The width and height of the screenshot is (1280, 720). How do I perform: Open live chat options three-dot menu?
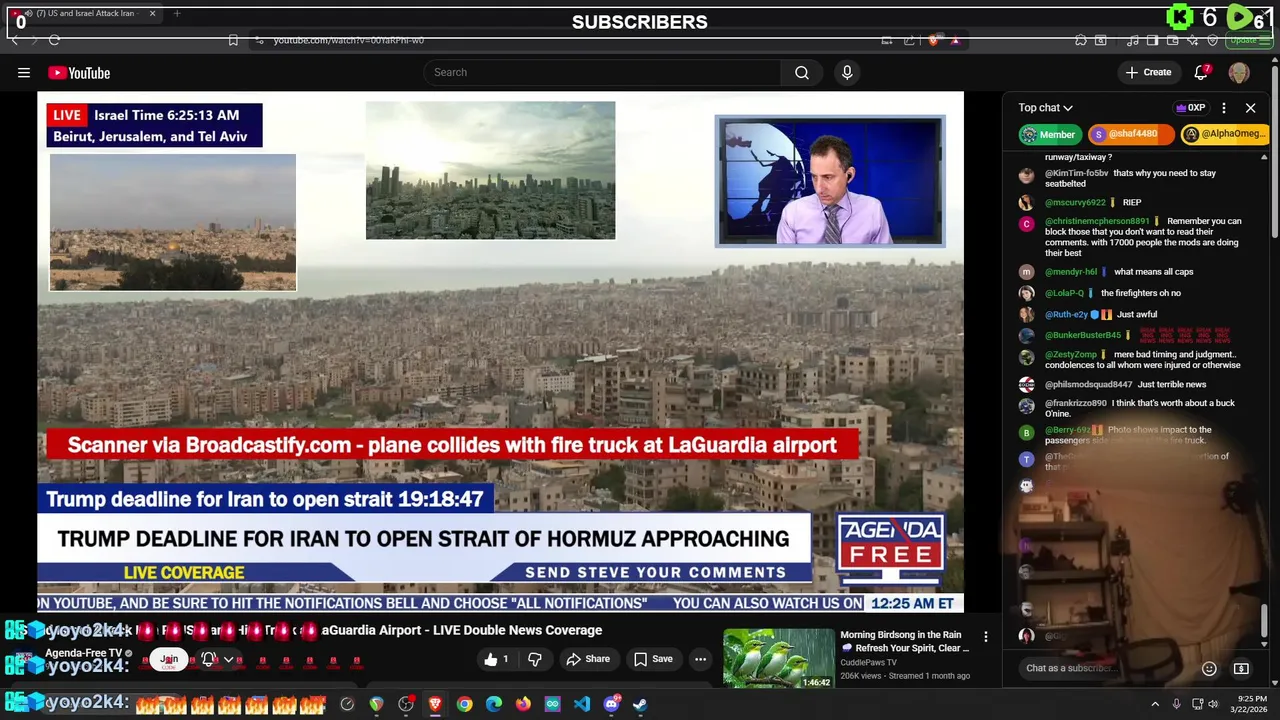coord(1224,108)
